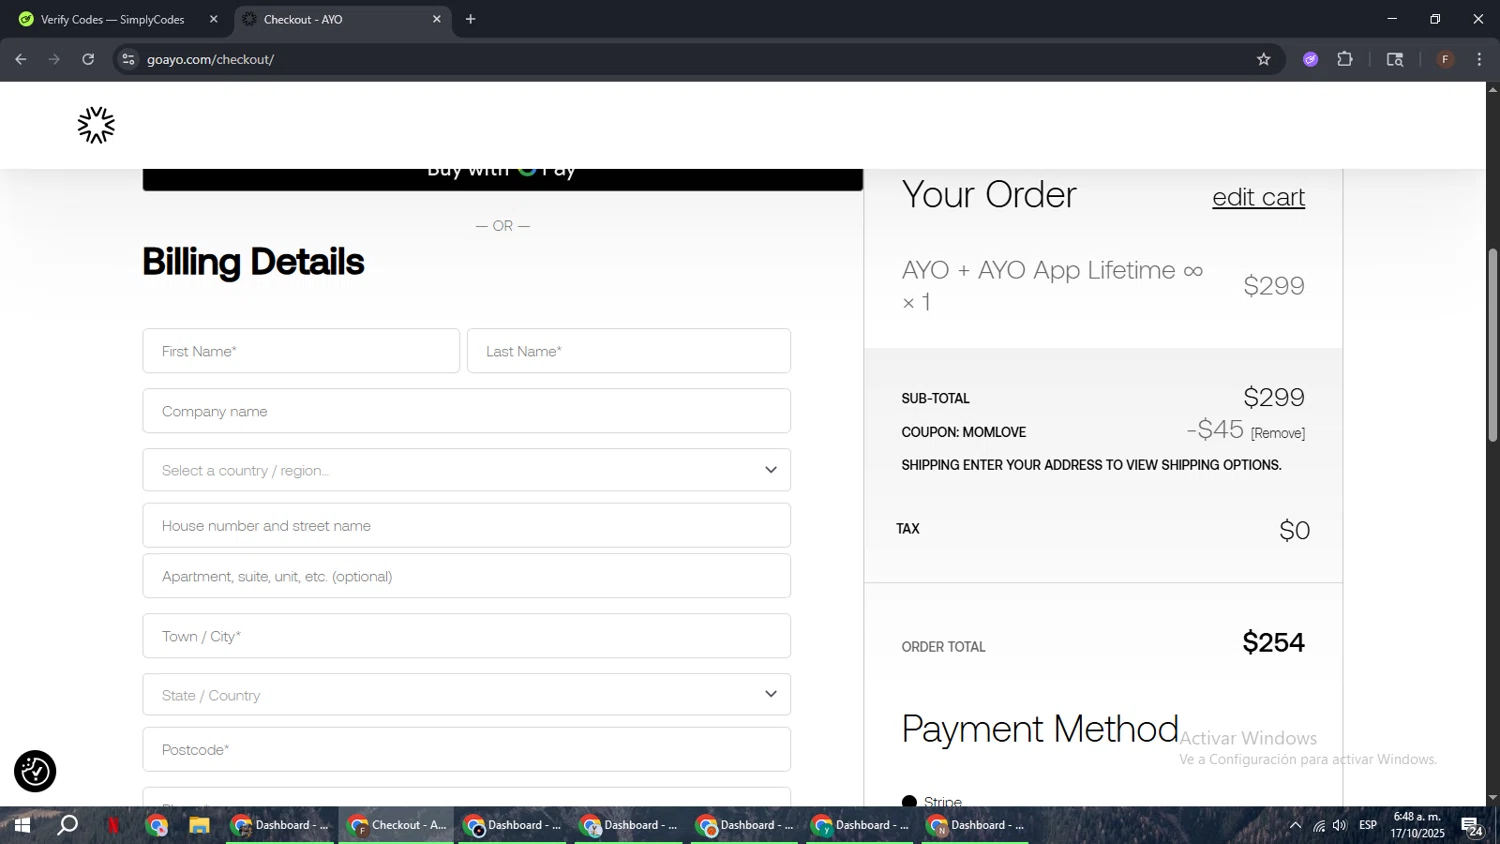Image resolution: width=1500 pixels, height=844 pixels.
Task: Open the tab search side panel icon
Action: tap(1395, 59)
